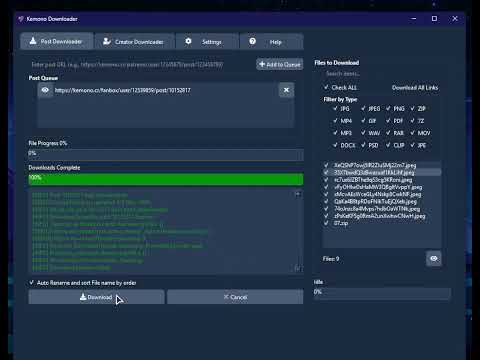Click the green 100% downloads progress bar
This screenshot has height=360, width=480.
[166, 179]
